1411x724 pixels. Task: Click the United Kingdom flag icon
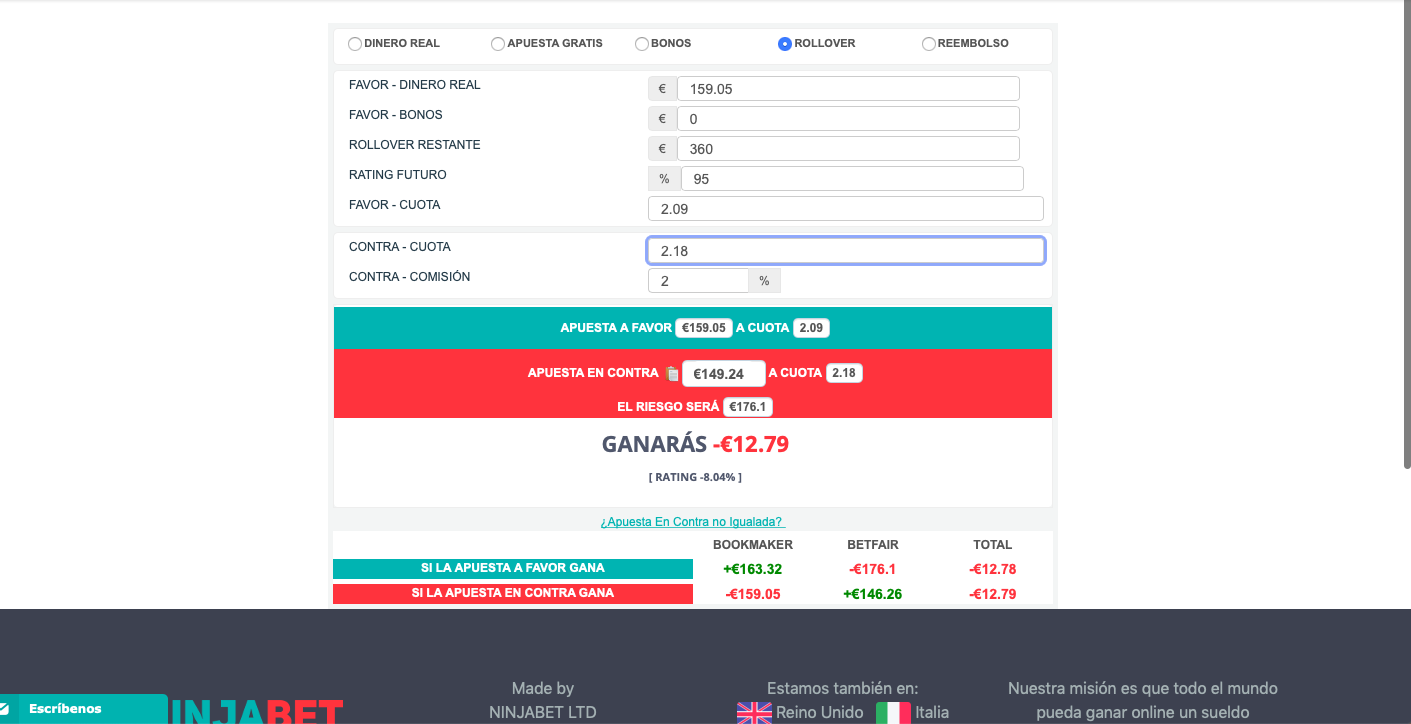pyautogui.click(x=754, y=713)
